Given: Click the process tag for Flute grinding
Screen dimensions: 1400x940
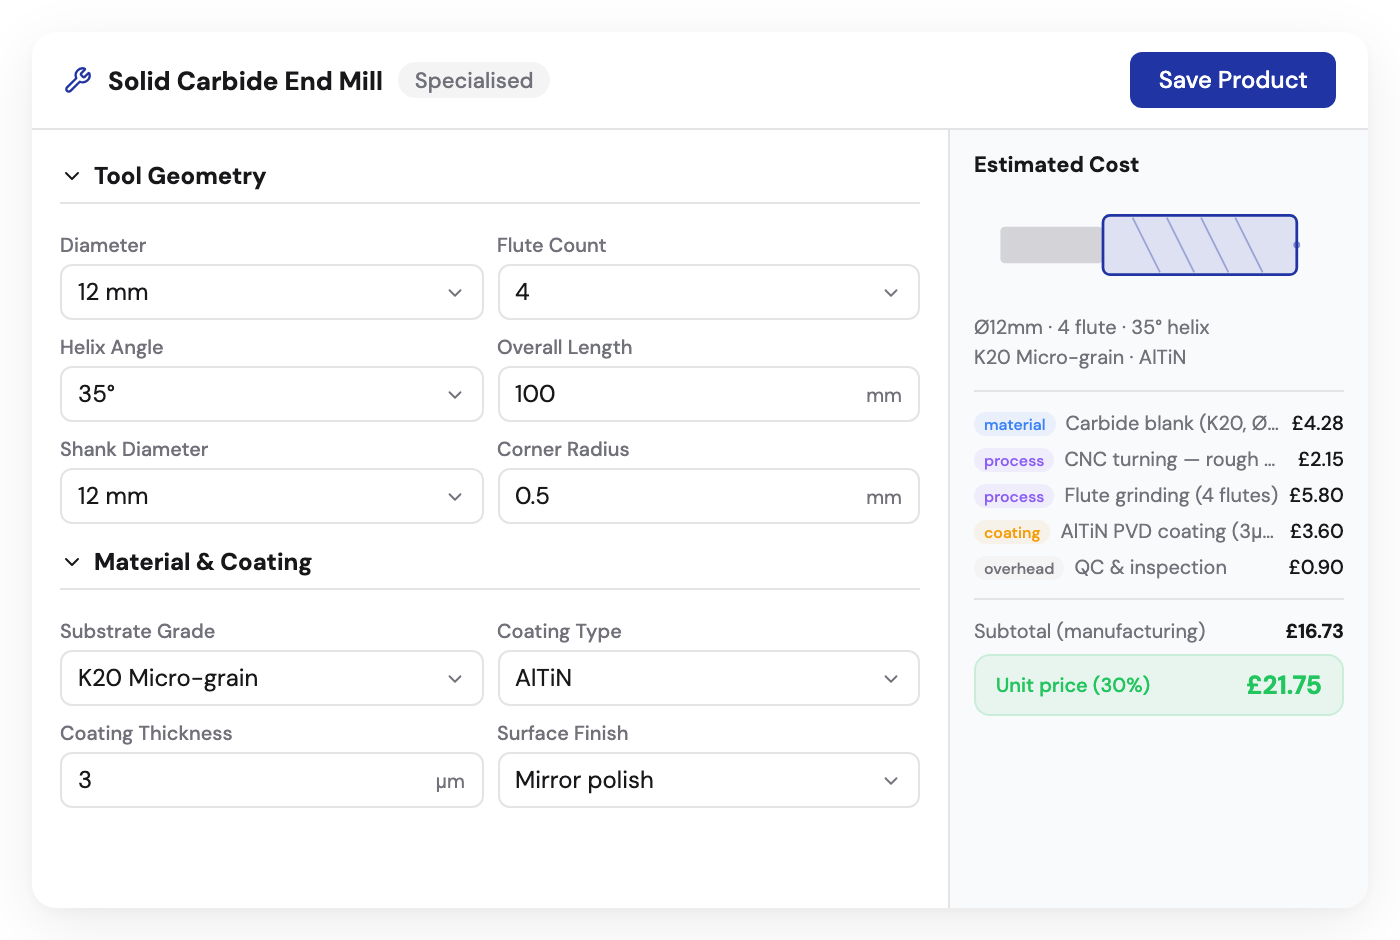Looking at the screenshot, I should click(1013, 496).
